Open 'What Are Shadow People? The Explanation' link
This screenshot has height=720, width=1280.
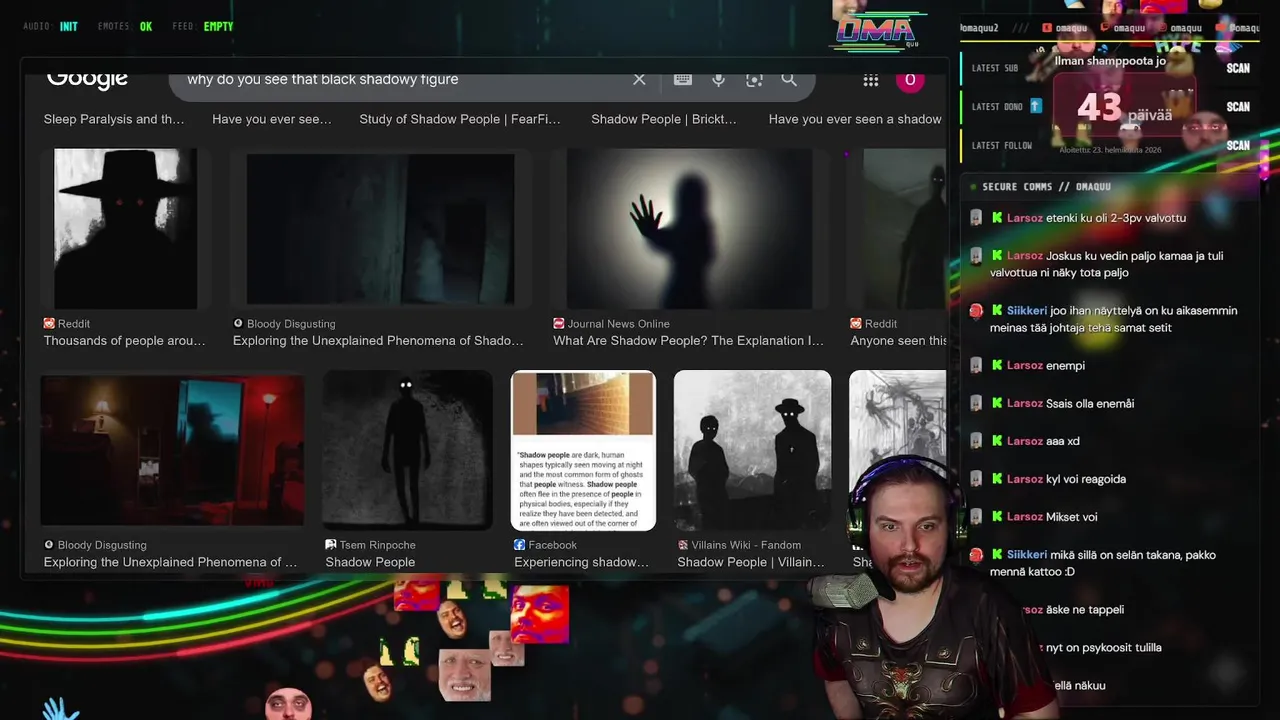[689, 341]
